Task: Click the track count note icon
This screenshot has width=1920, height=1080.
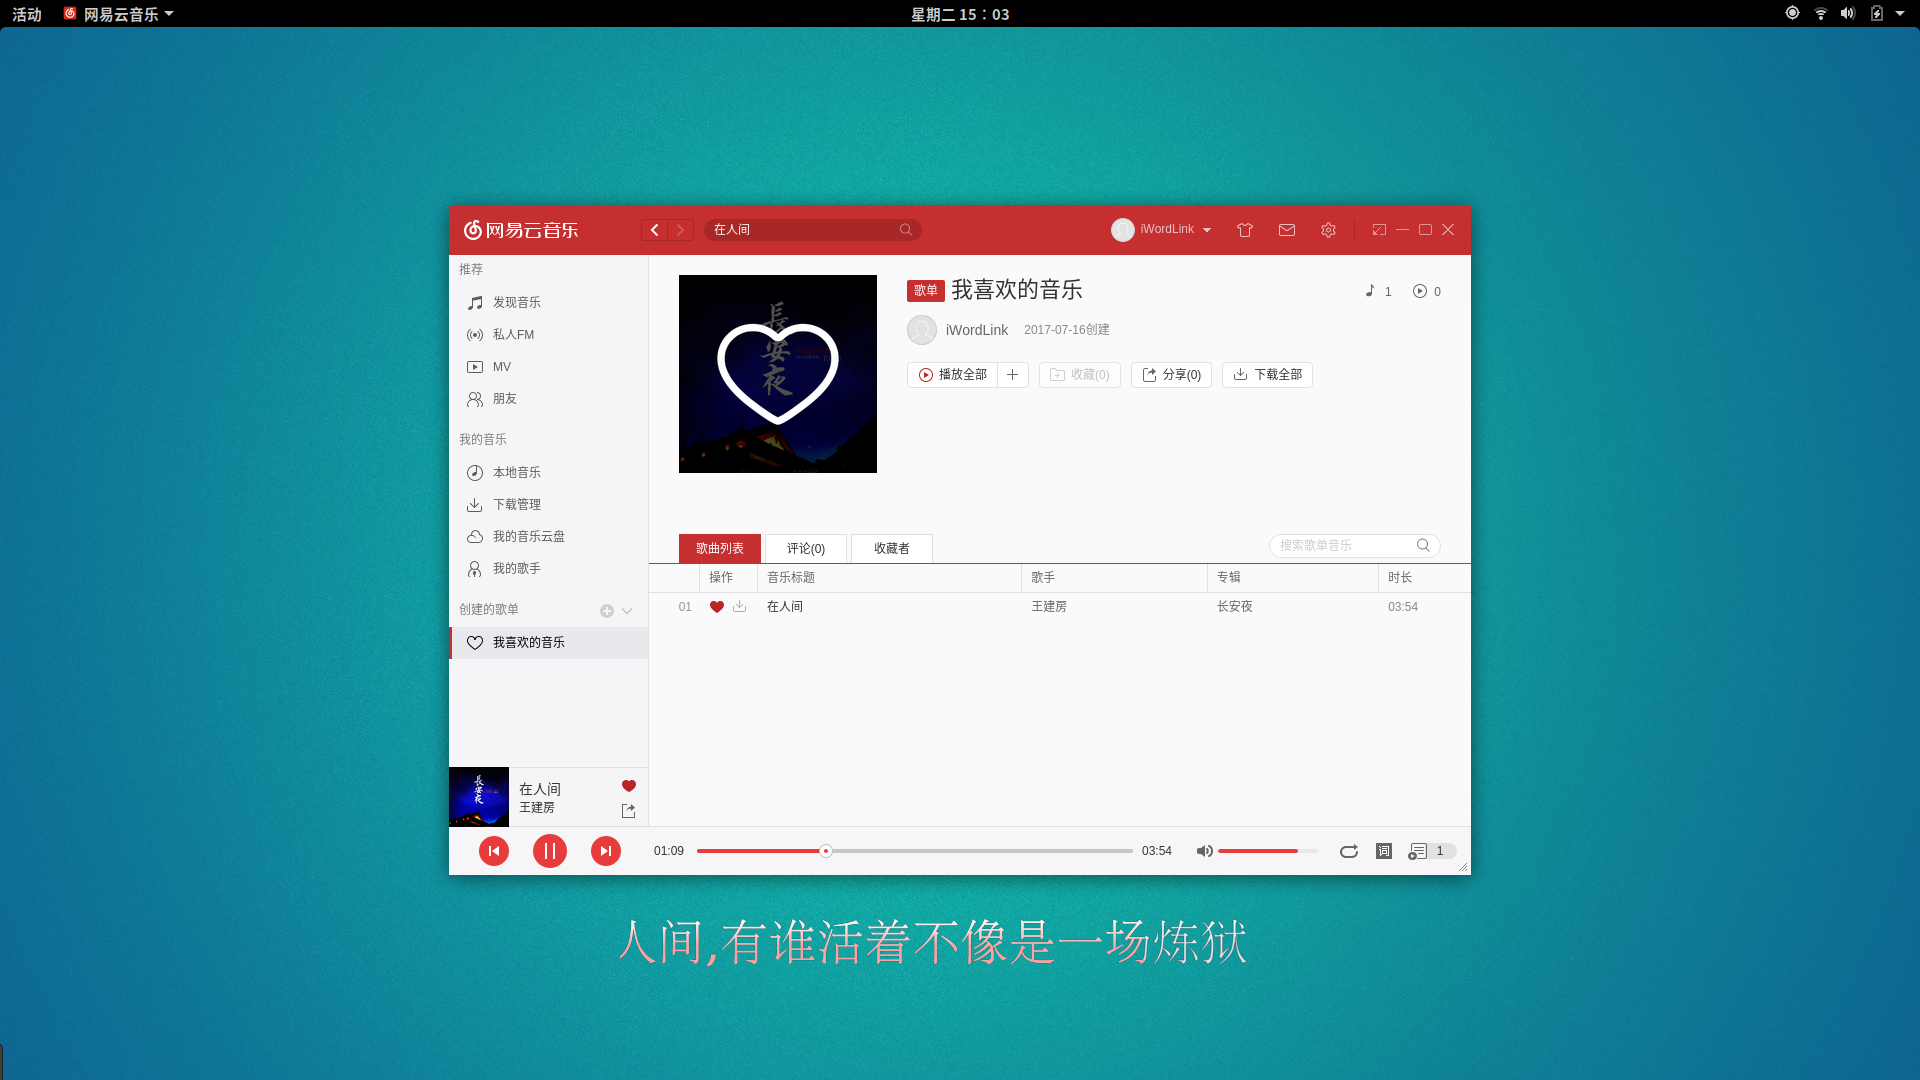Action: coord(1370,291)
